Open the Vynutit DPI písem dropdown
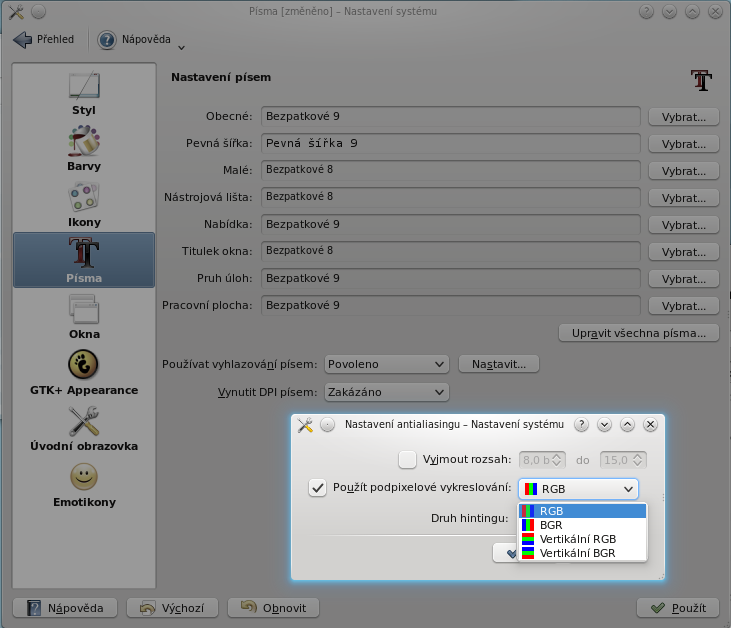This screenshot has width=731, height=628. 386,392
